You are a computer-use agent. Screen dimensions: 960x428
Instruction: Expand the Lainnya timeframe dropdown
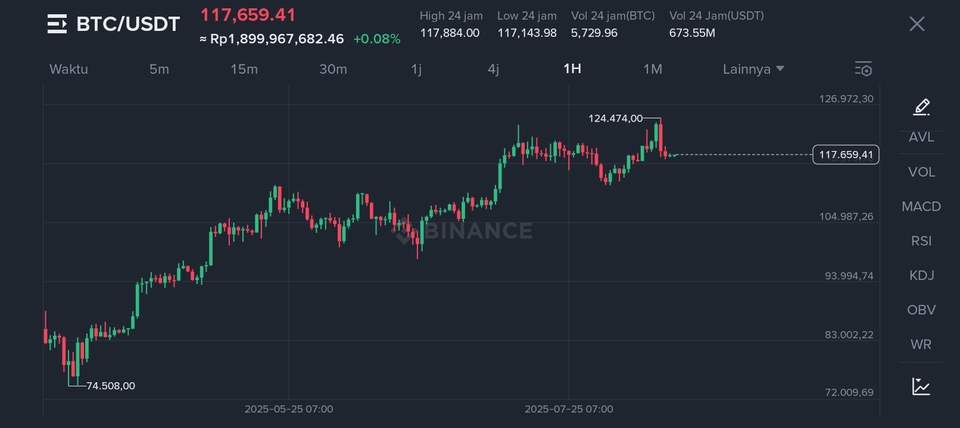tap(753, 69)
